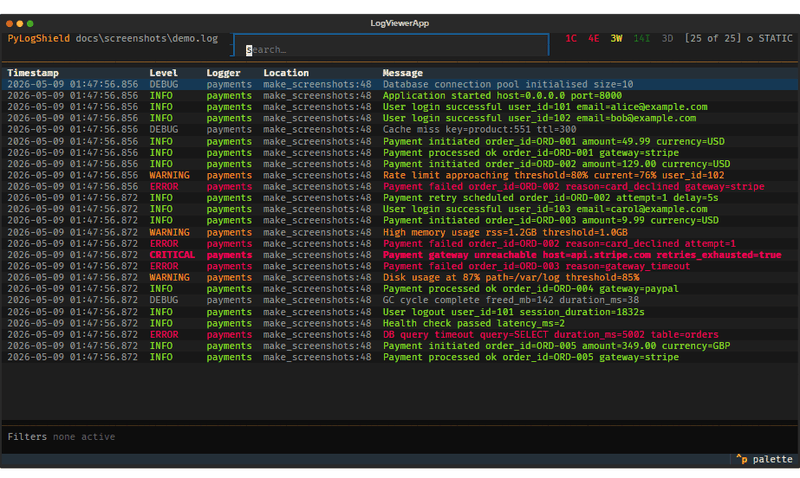Sort by the Location column header

click(286, 73)
